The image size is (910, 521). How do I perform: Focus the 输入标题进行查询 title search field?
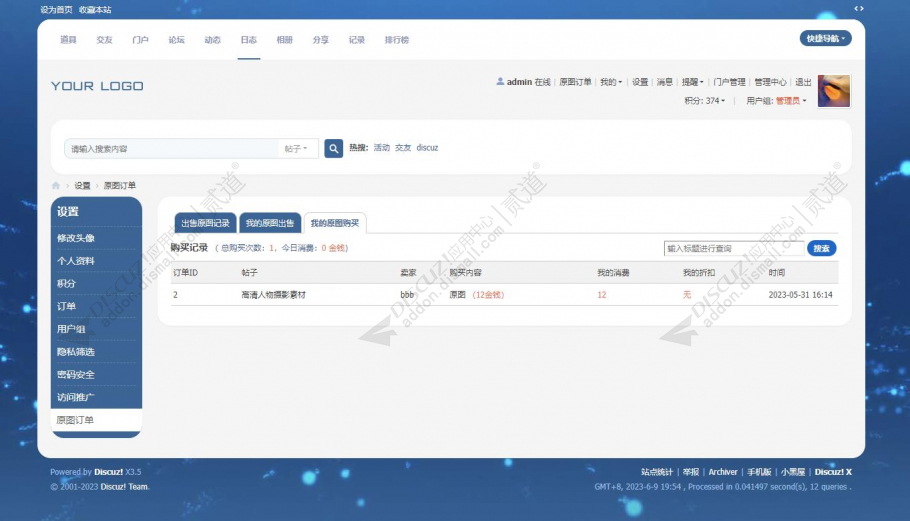[734, 248]
